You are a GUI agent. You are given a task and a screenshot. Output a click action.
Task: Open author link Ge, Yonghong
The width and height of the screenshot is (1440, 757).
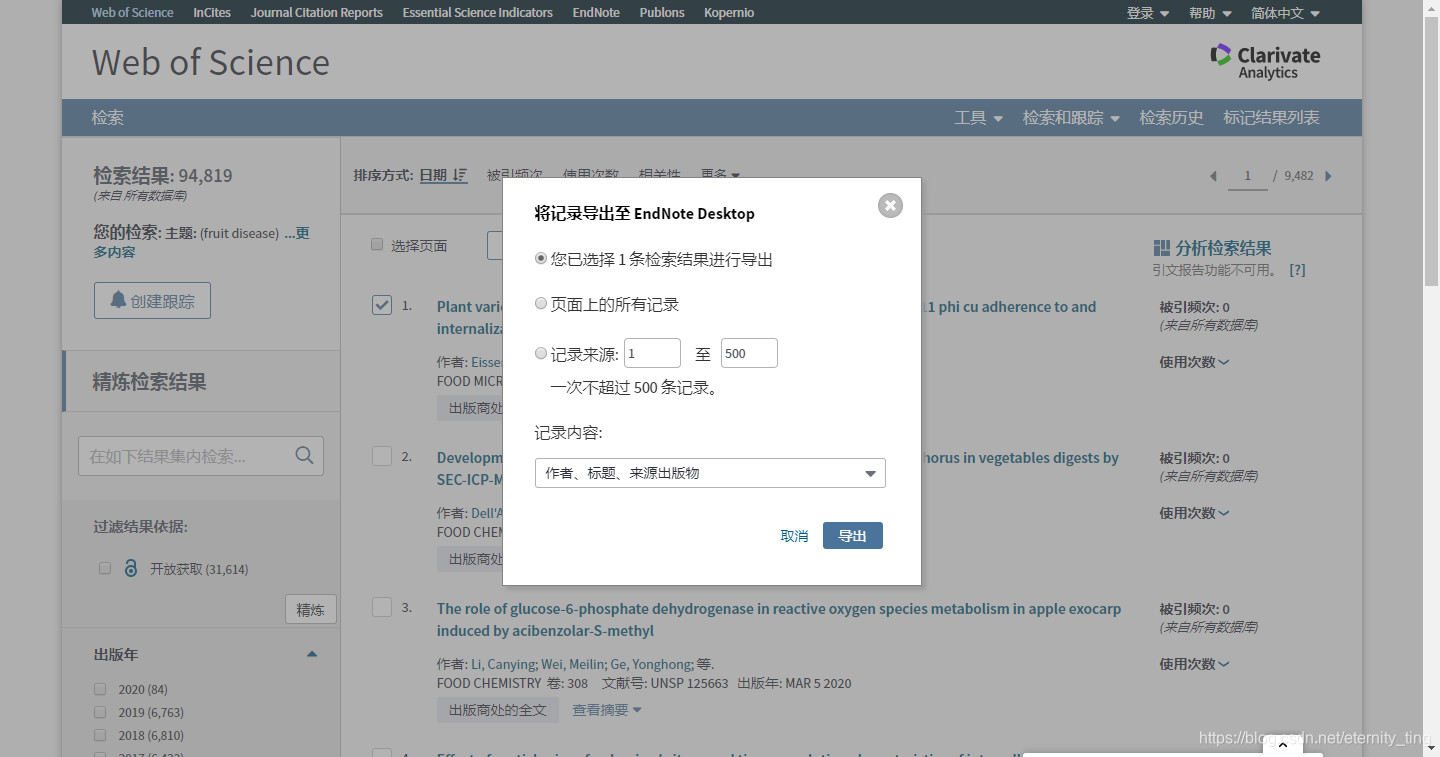(x=651, y=664)
